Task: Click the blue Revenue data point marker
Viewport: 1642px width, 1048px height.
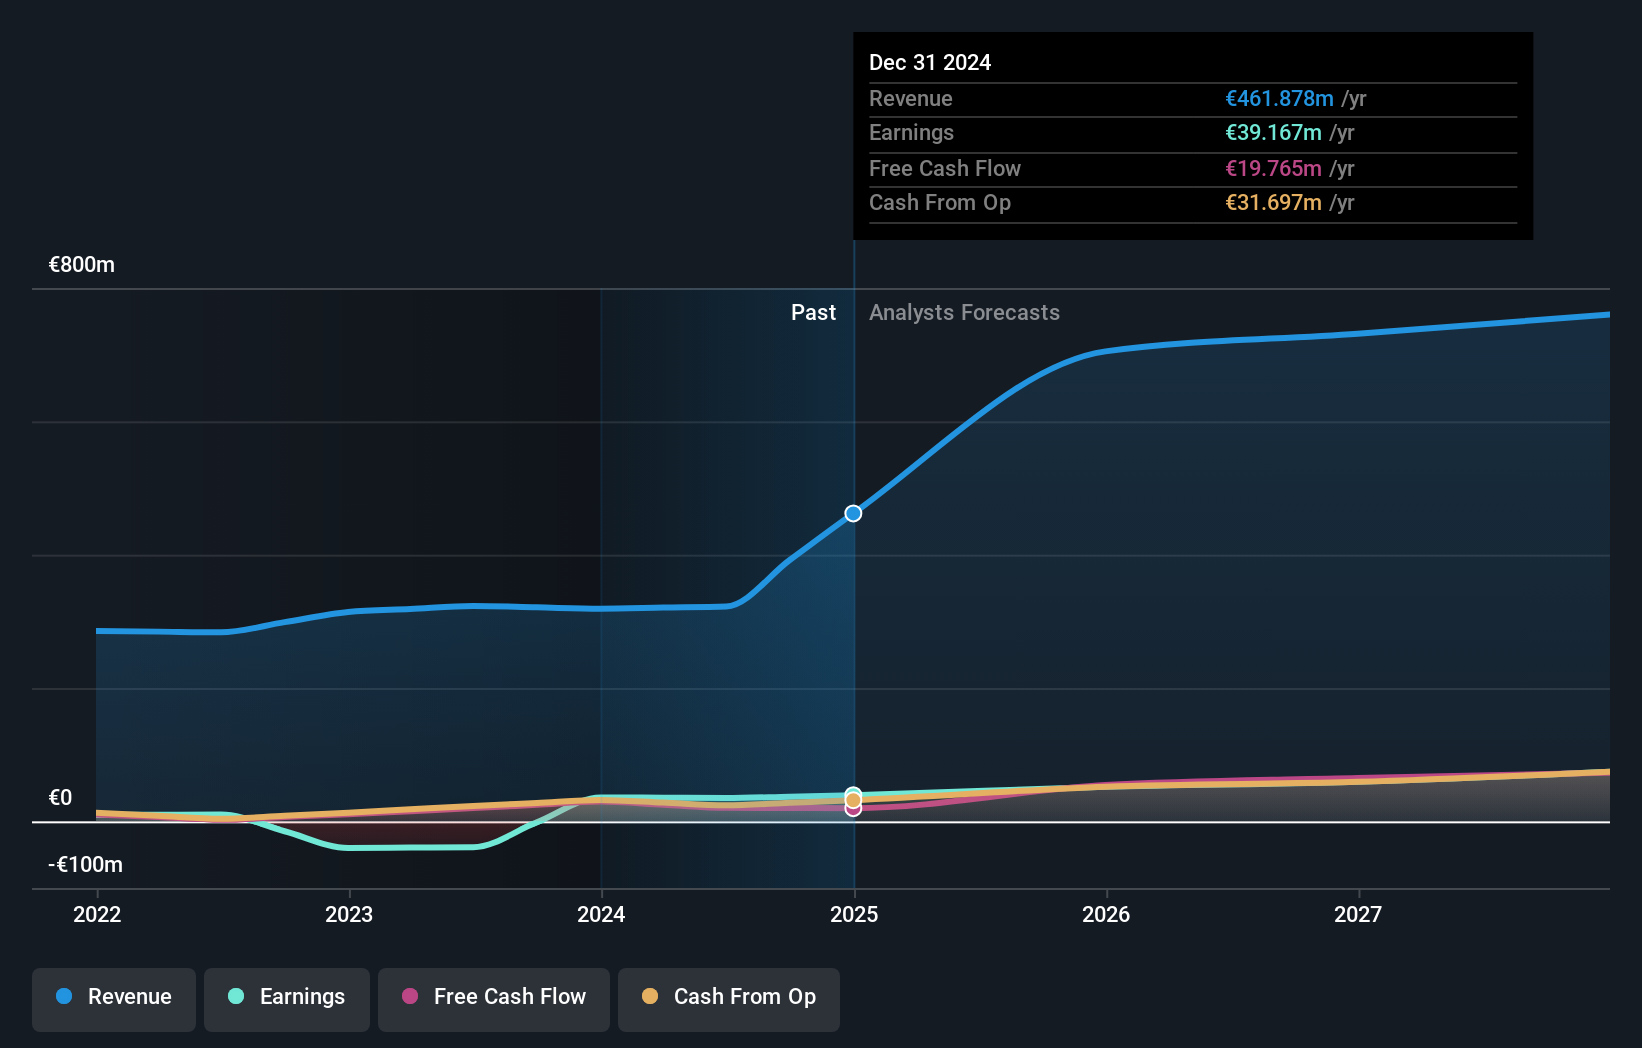Action: [853, 513]
